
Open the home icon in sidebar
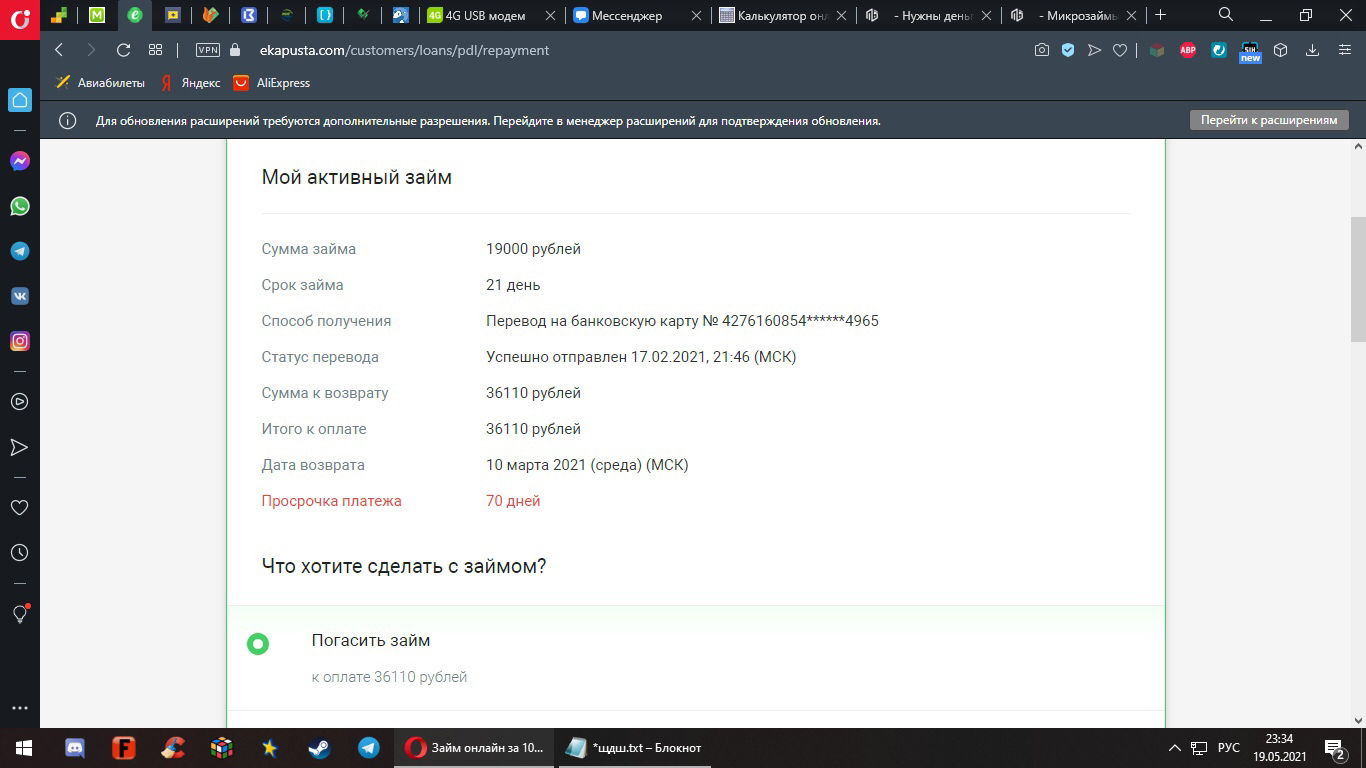point(19,100)
